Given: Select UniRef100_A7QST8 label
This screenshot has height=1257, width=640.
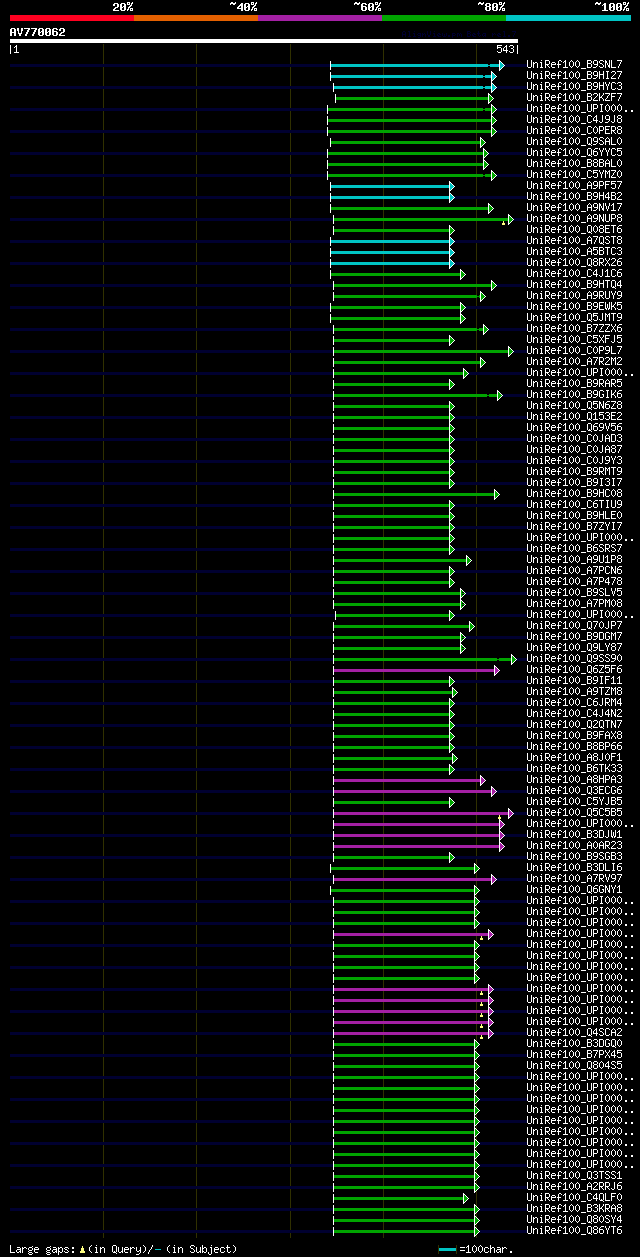Looking at the screenshot, I should (574, 241).
